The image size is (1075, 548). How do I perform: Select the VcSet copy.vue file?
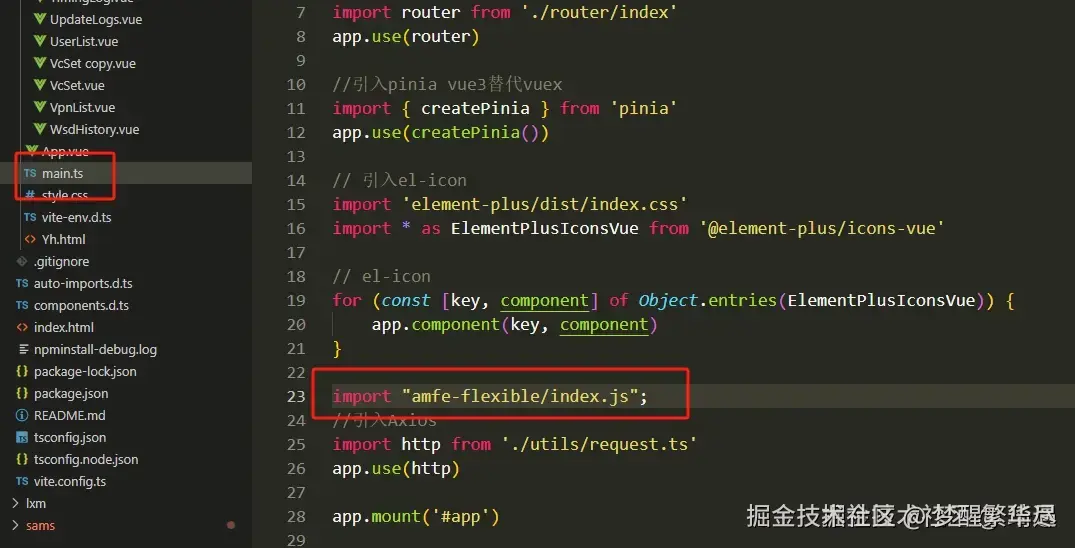pos(93,63)
